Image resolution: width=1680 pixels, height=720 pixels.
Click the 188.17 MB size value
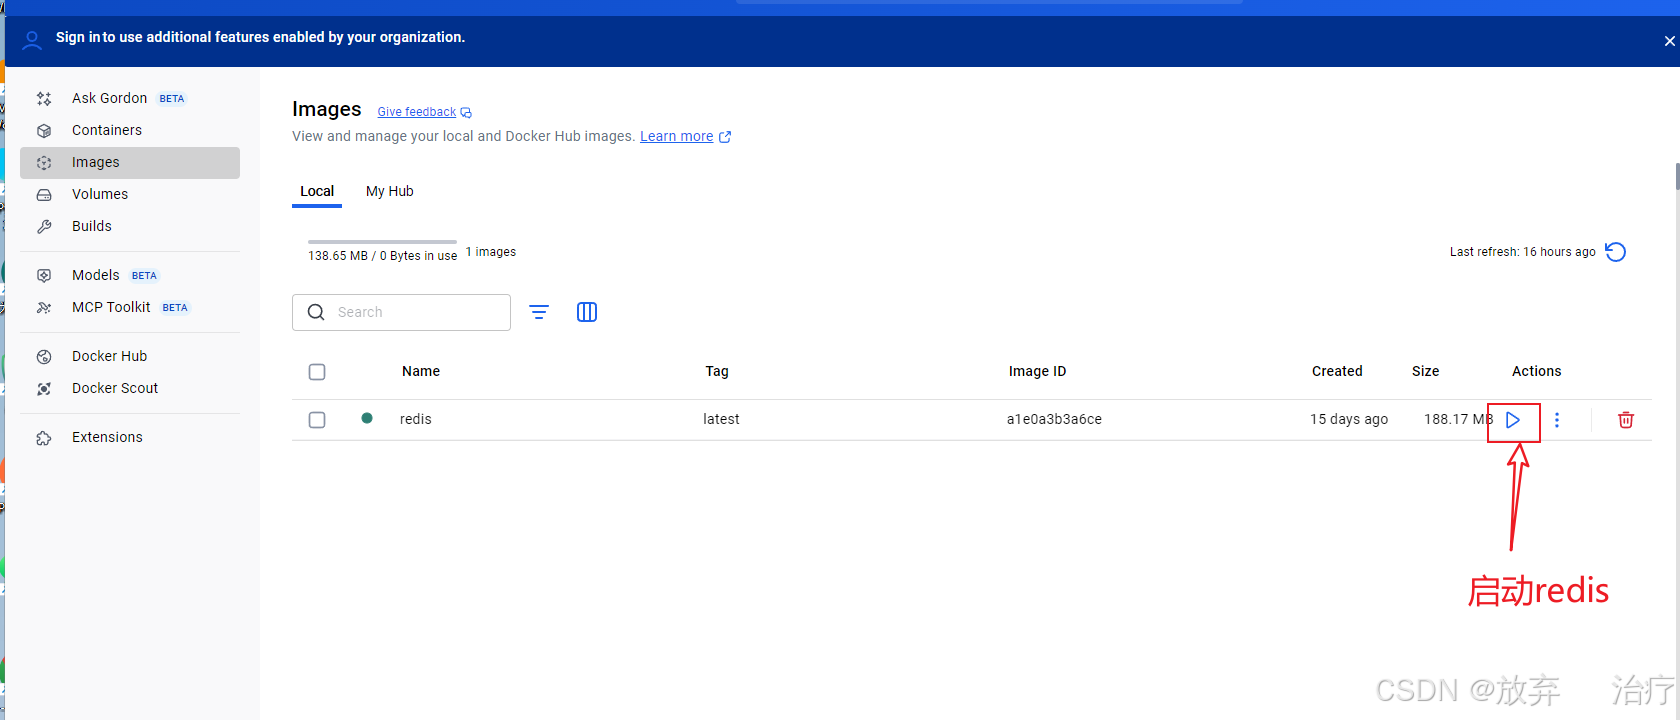(1458, 419)
